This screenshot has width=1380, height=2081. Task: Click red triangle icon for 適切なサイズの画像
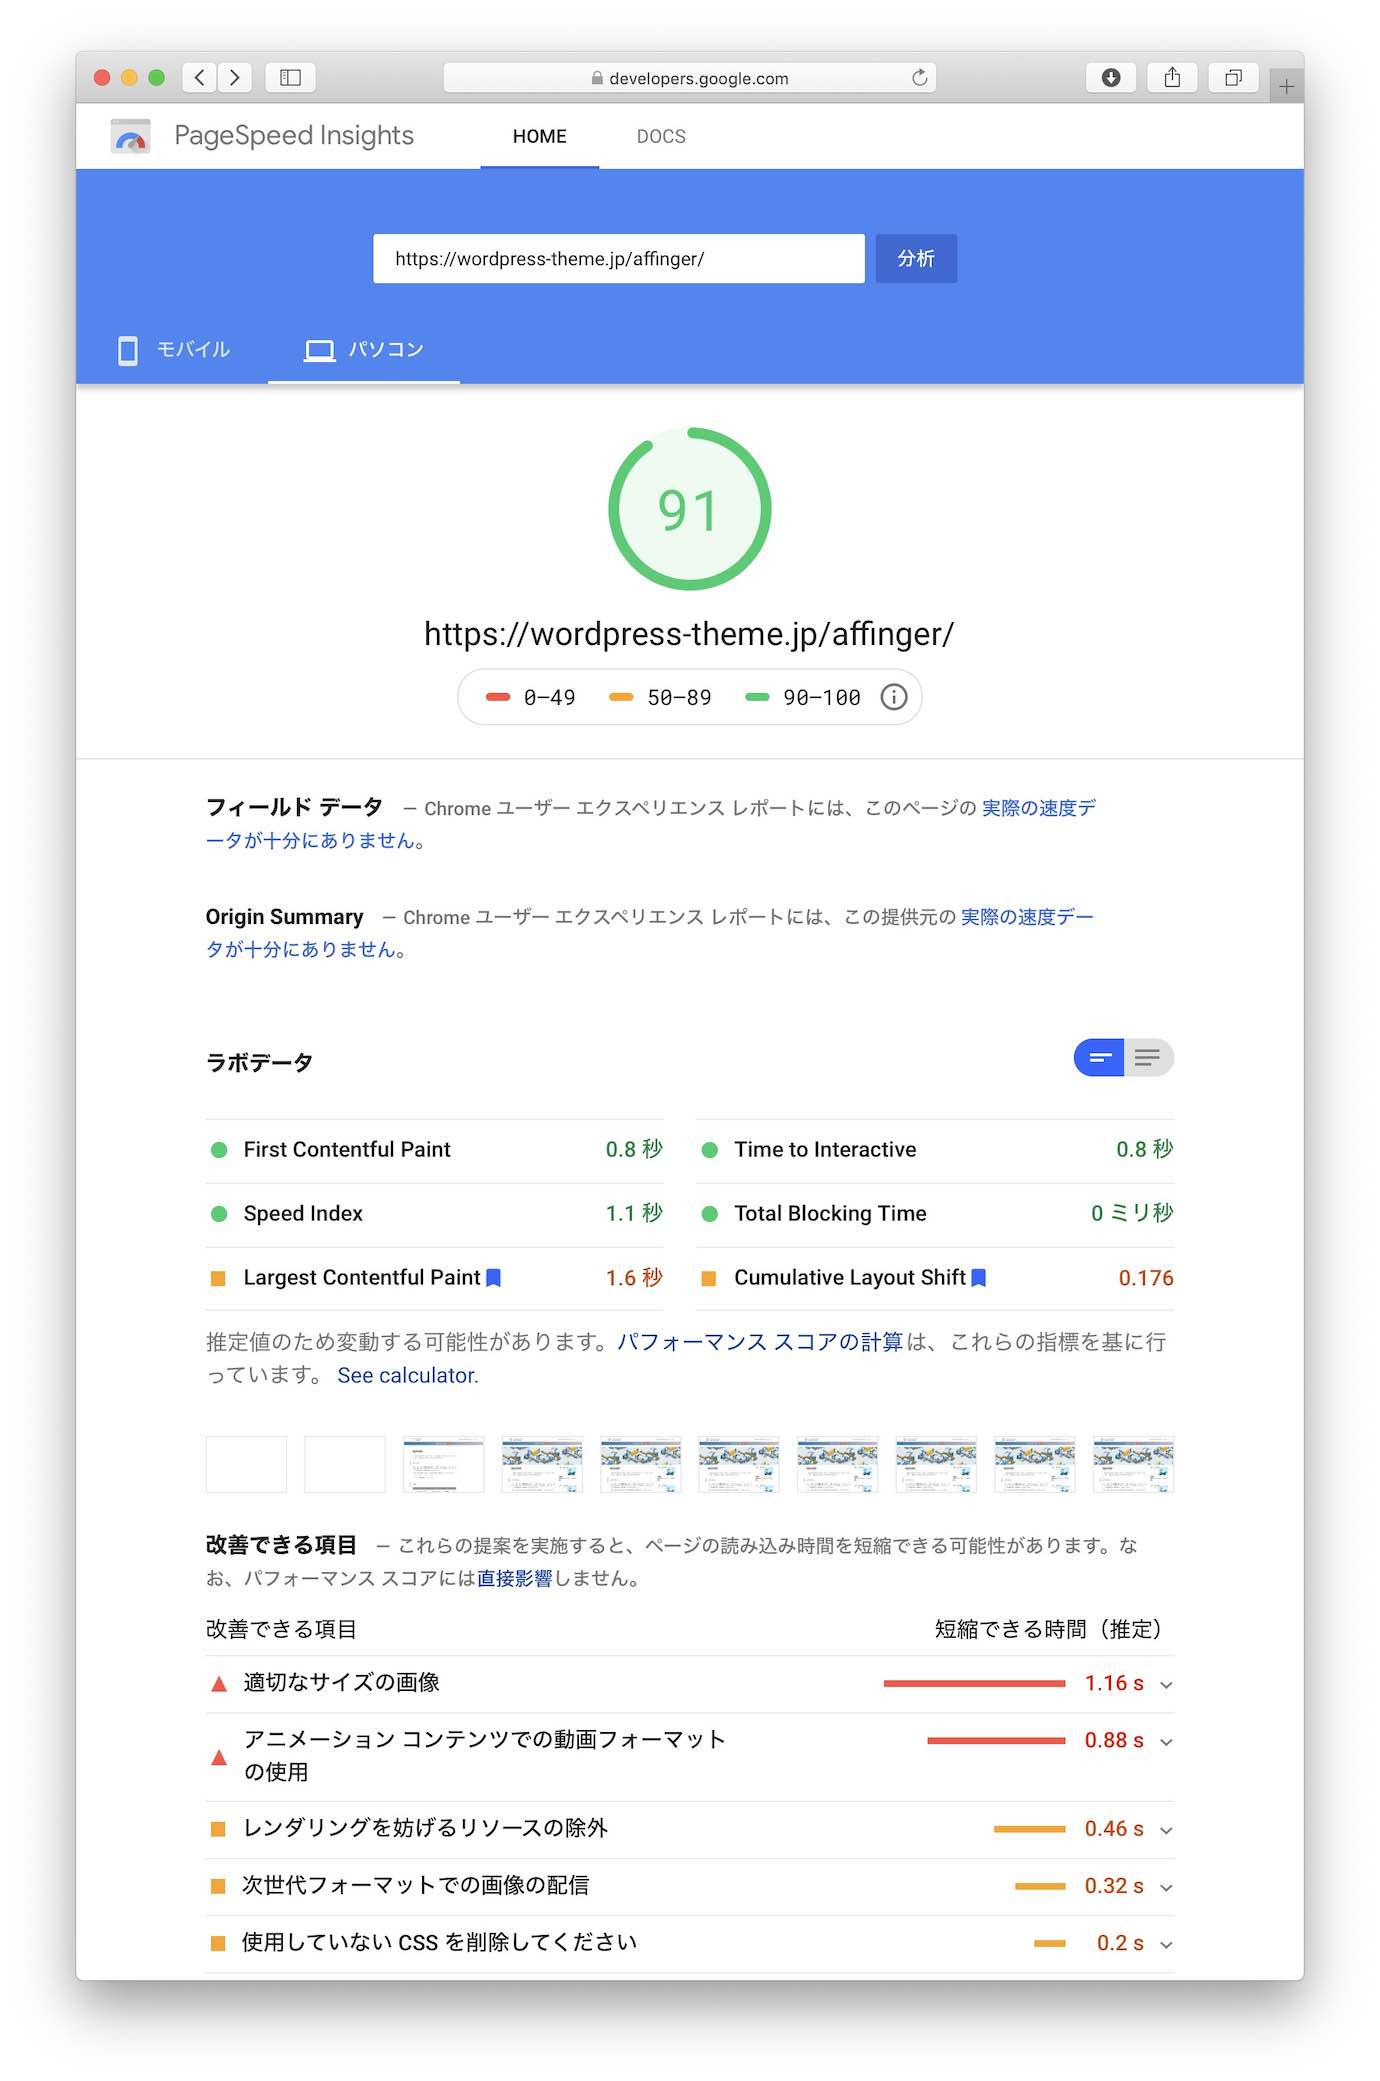(x=219, y=1684)
